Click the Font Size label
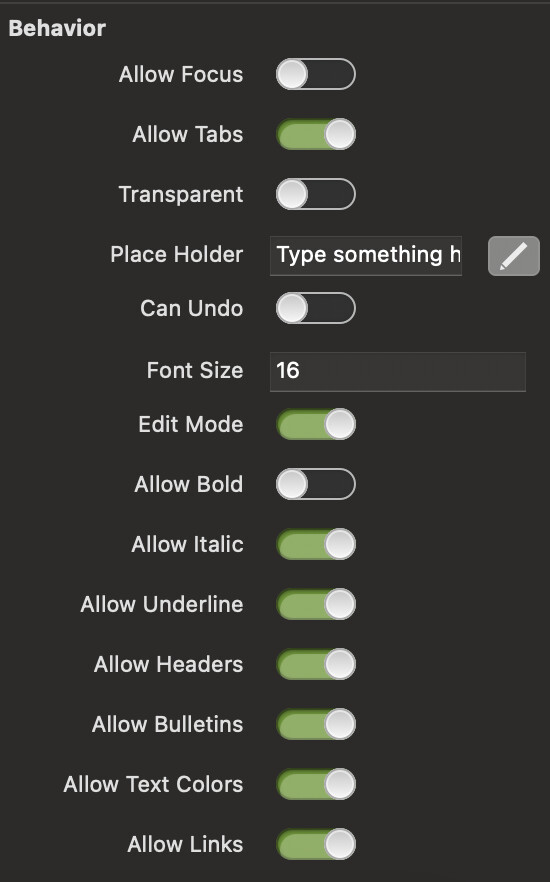Viewport: 550px width, 882px height. click(x=195, y=370)
